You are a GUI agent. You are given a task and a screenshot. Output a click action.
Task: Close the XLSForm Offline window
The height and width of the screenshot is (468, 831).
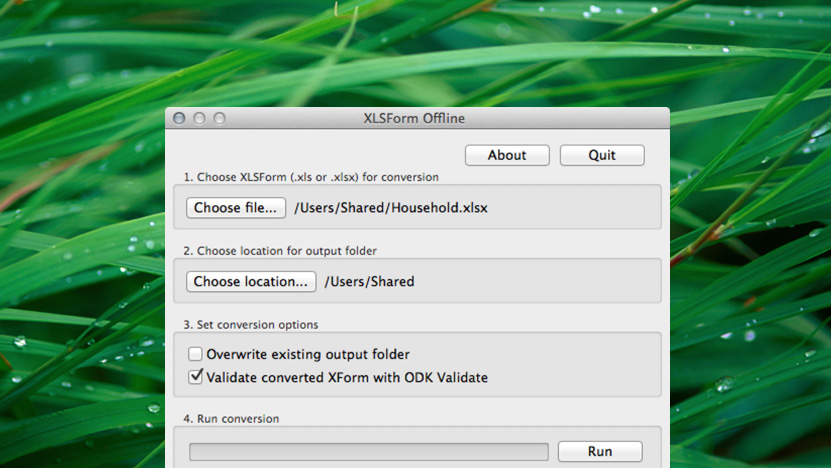tap(179, 118)
